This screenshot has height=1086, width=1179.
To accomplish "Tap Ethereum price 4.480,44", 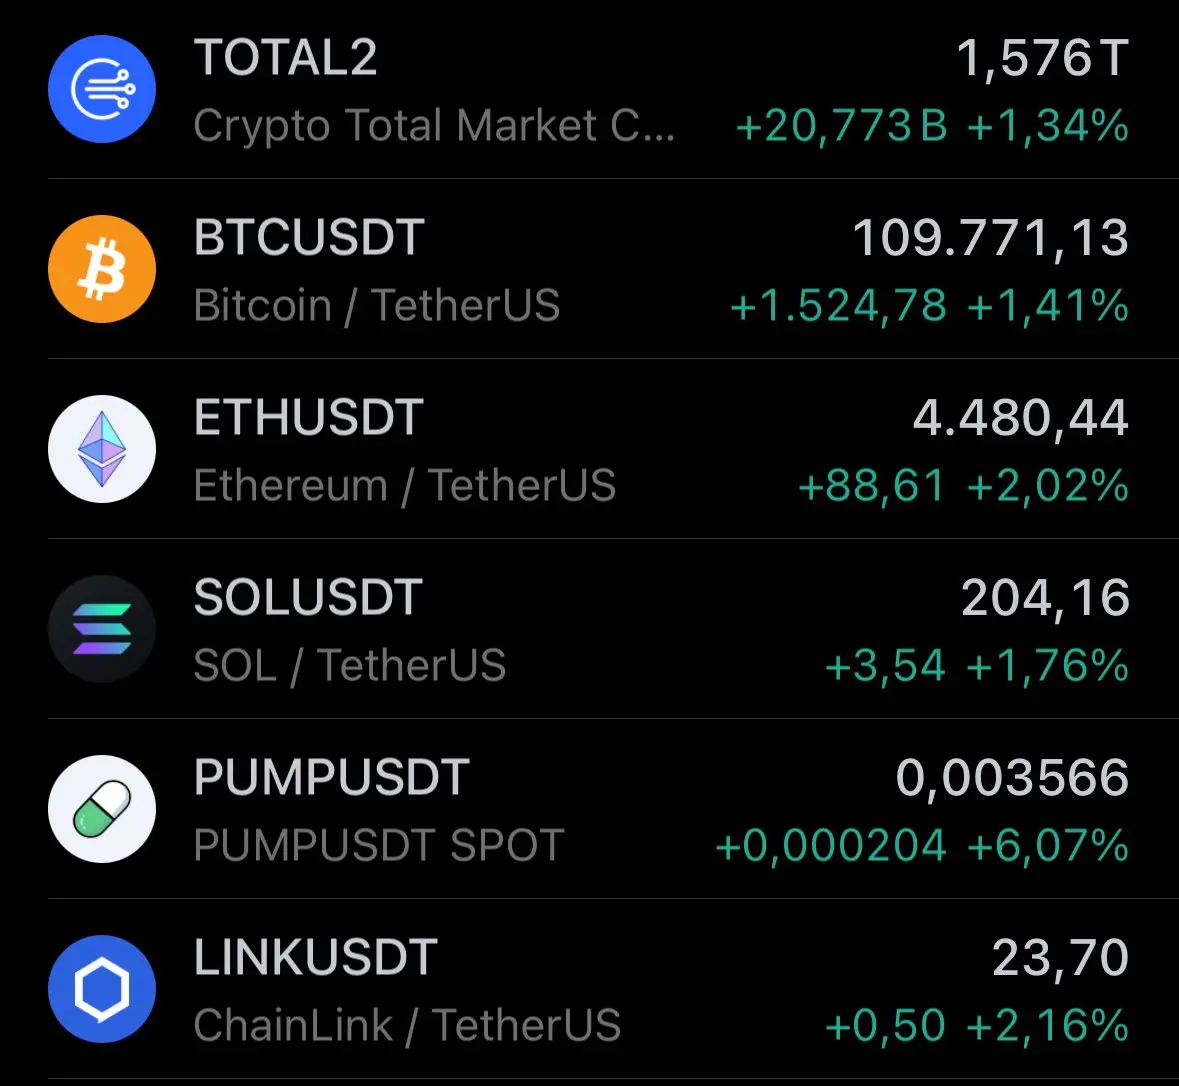I will click(x=1020, y=419).
